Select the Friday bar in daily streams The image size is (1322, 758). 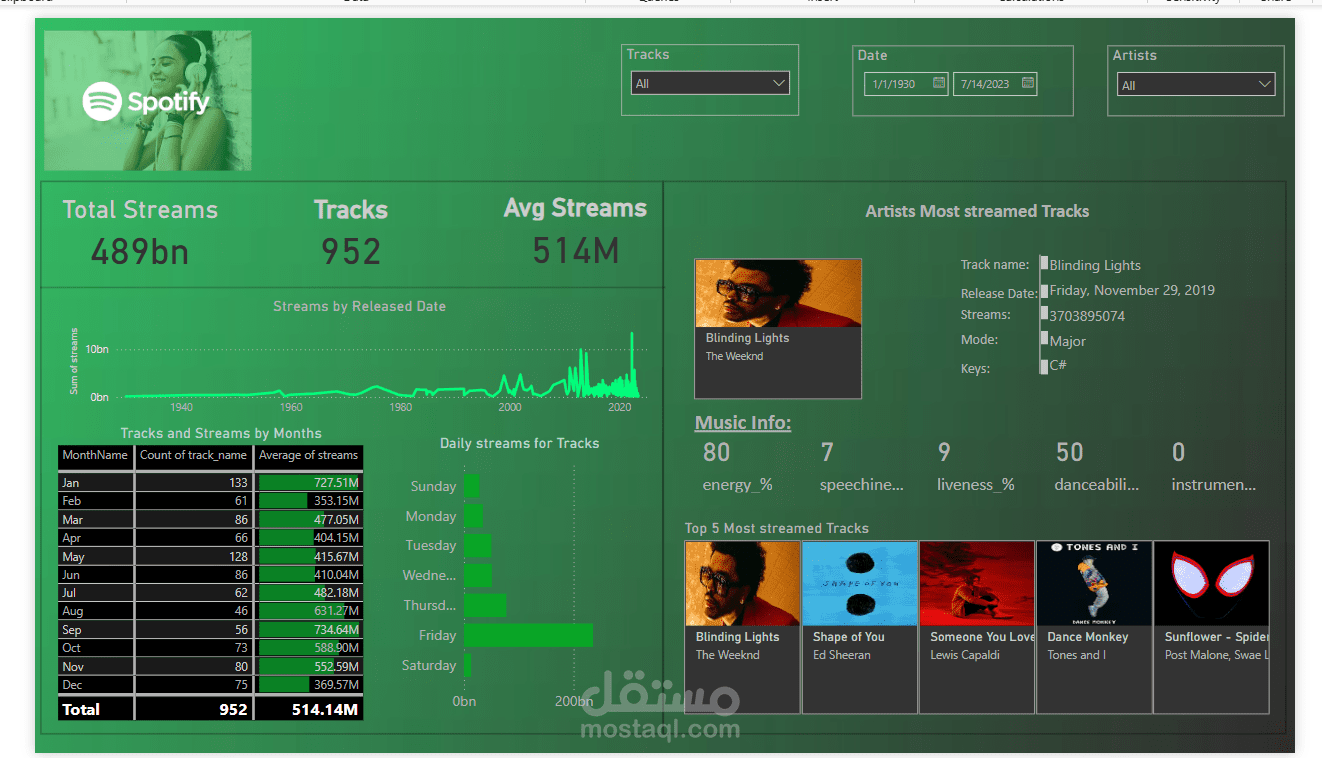coord(528,635)
